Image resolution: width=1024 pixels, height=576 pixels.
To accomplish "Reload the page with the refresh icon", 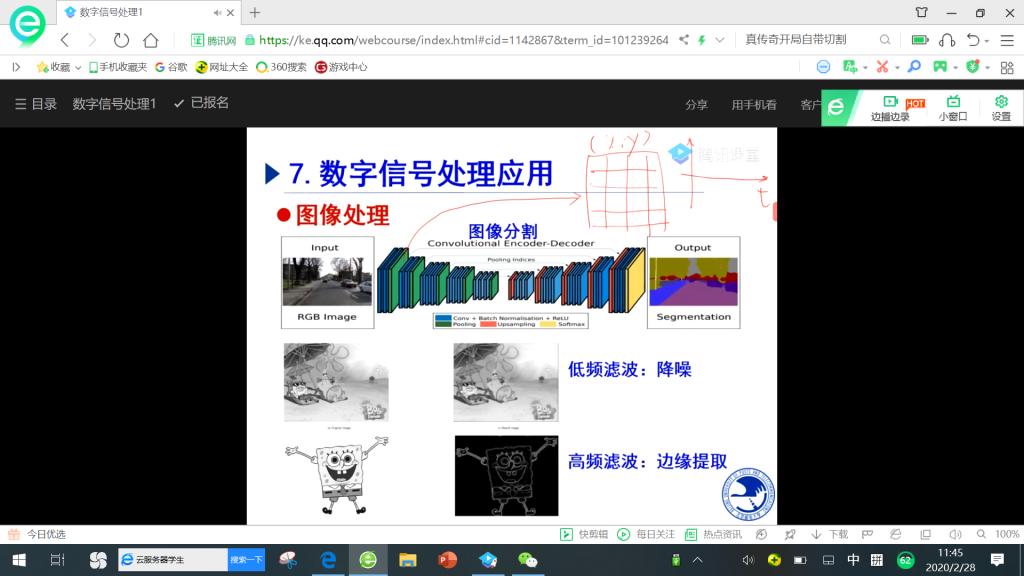I will [121, 40].
